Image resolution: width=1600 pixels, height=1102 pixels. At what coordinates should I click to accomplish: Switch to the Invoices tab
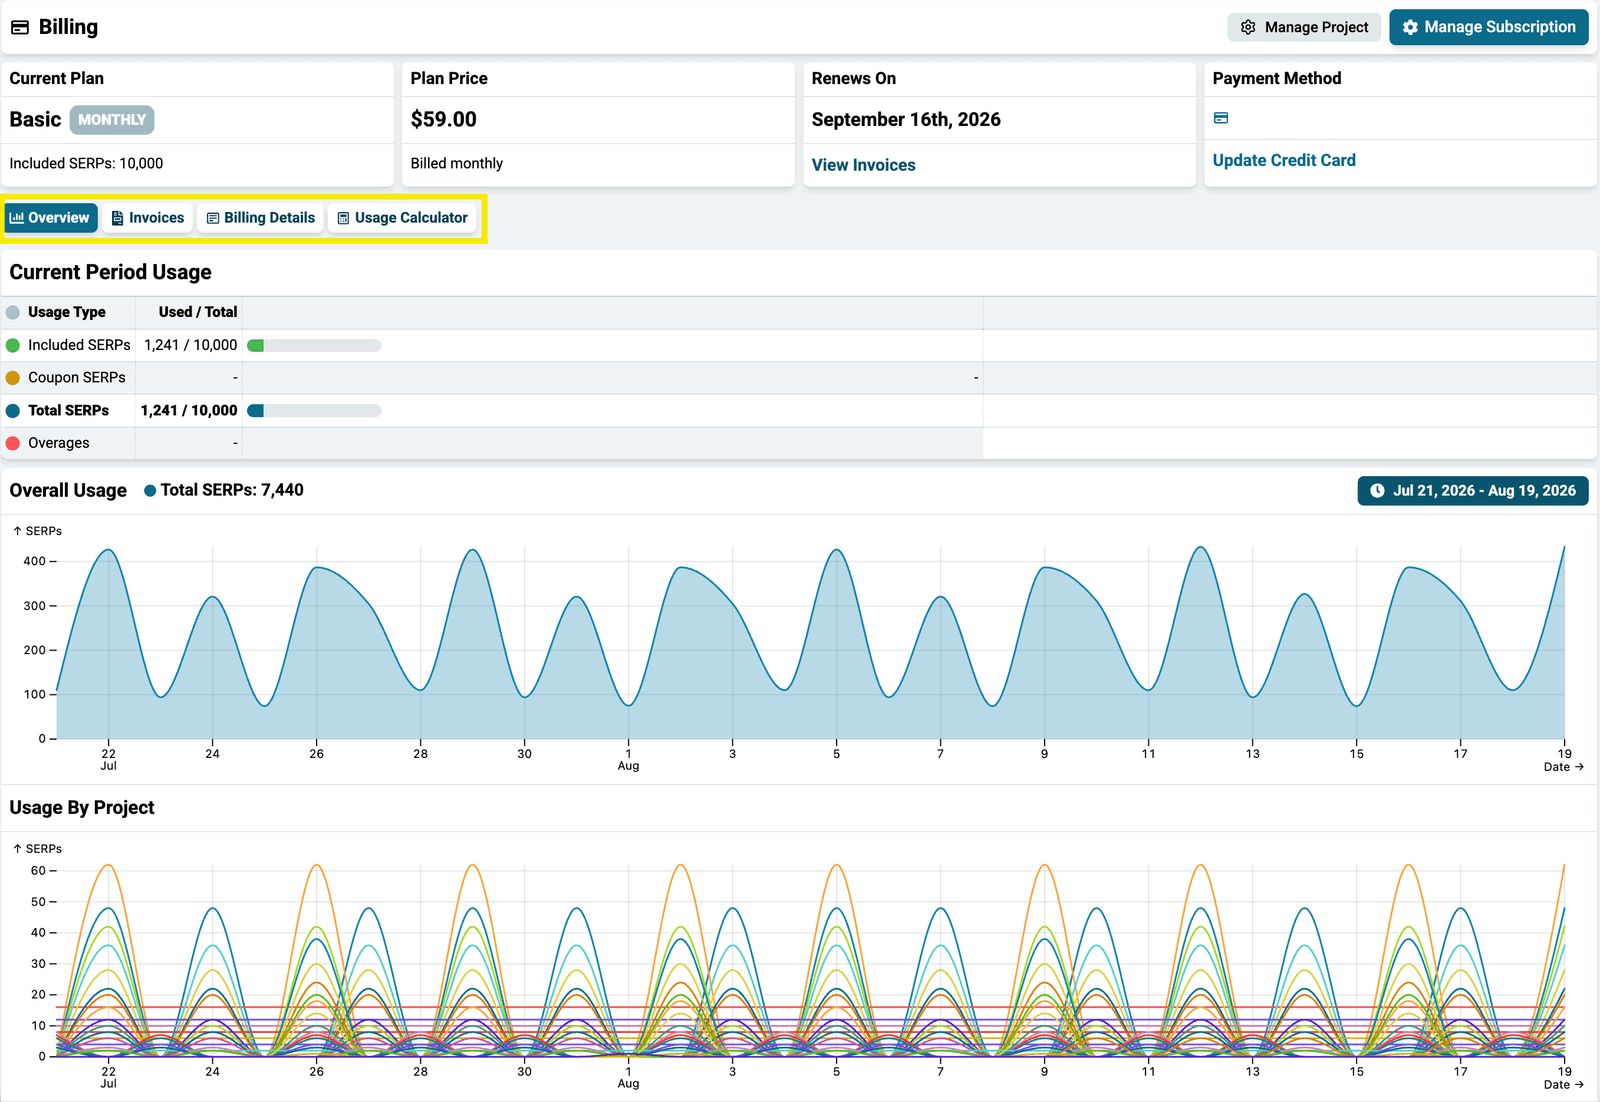click(x=148, y=218)
